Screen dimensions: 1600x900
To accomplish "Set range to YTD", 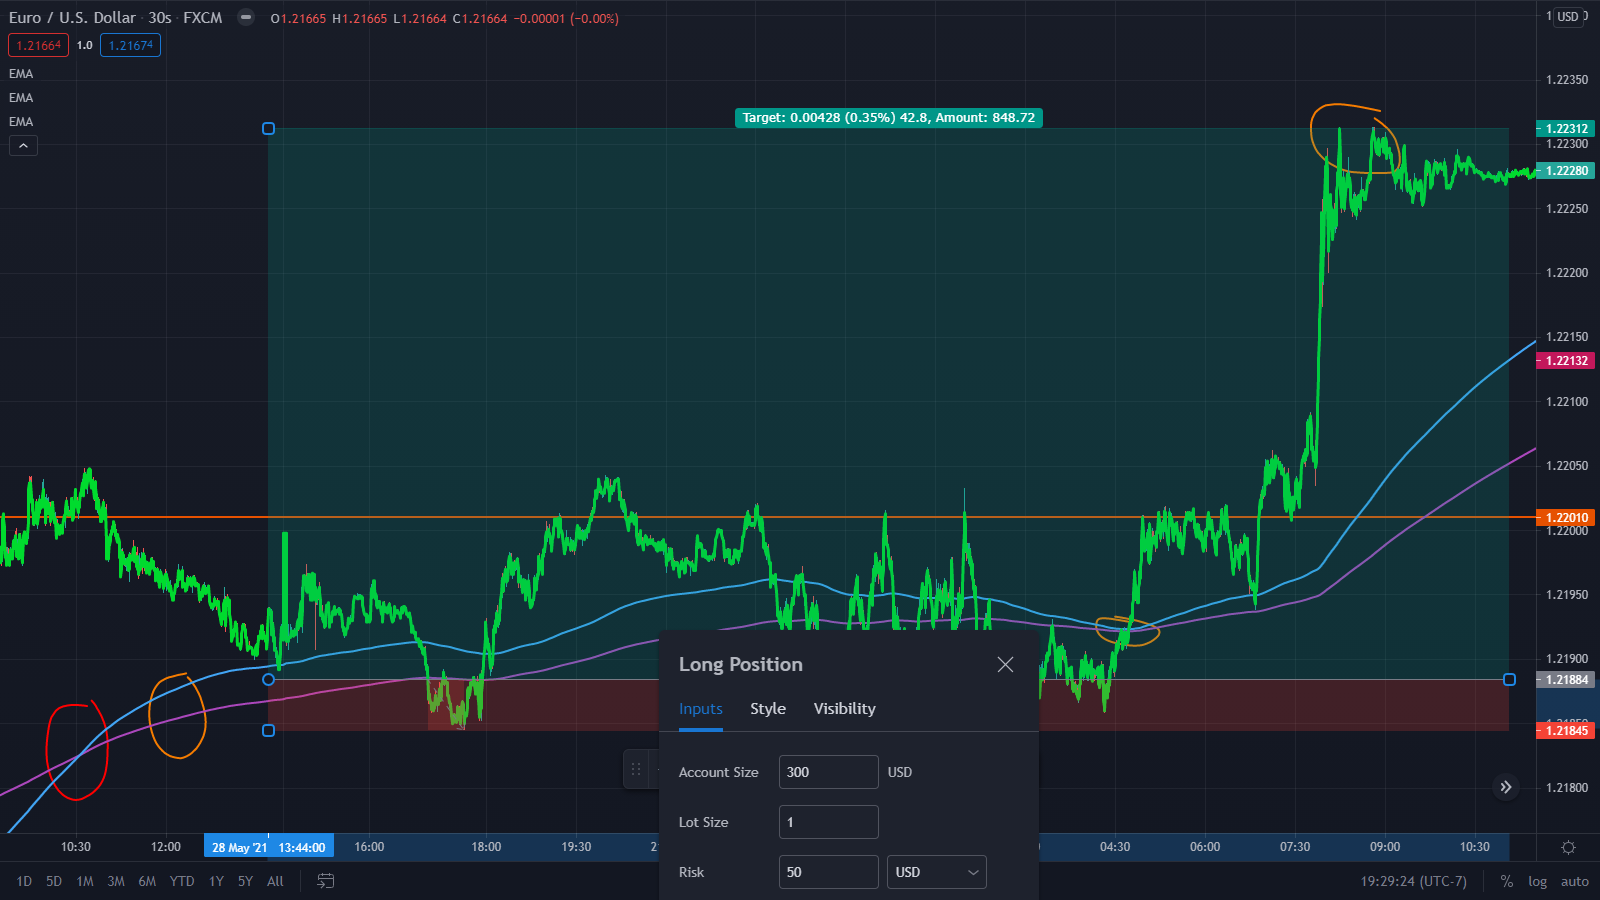I will [182, 881].
